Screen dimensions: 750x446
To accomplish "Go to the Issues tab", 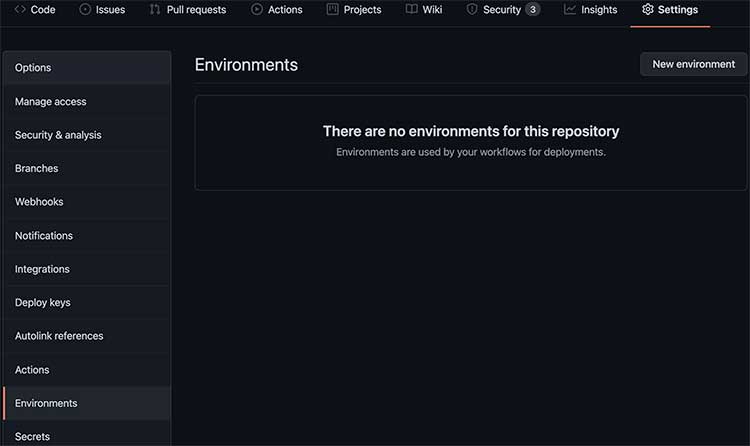I will point(102,10).
